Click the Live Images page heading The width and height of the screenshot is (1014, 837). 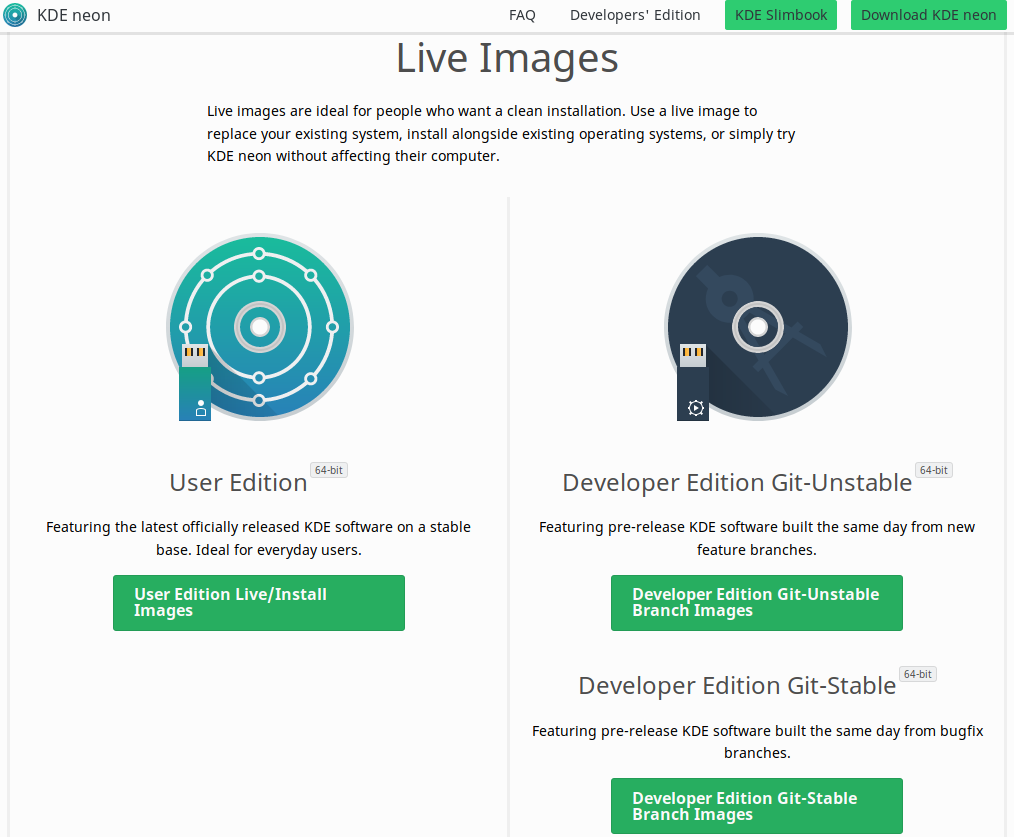(507, 58)
